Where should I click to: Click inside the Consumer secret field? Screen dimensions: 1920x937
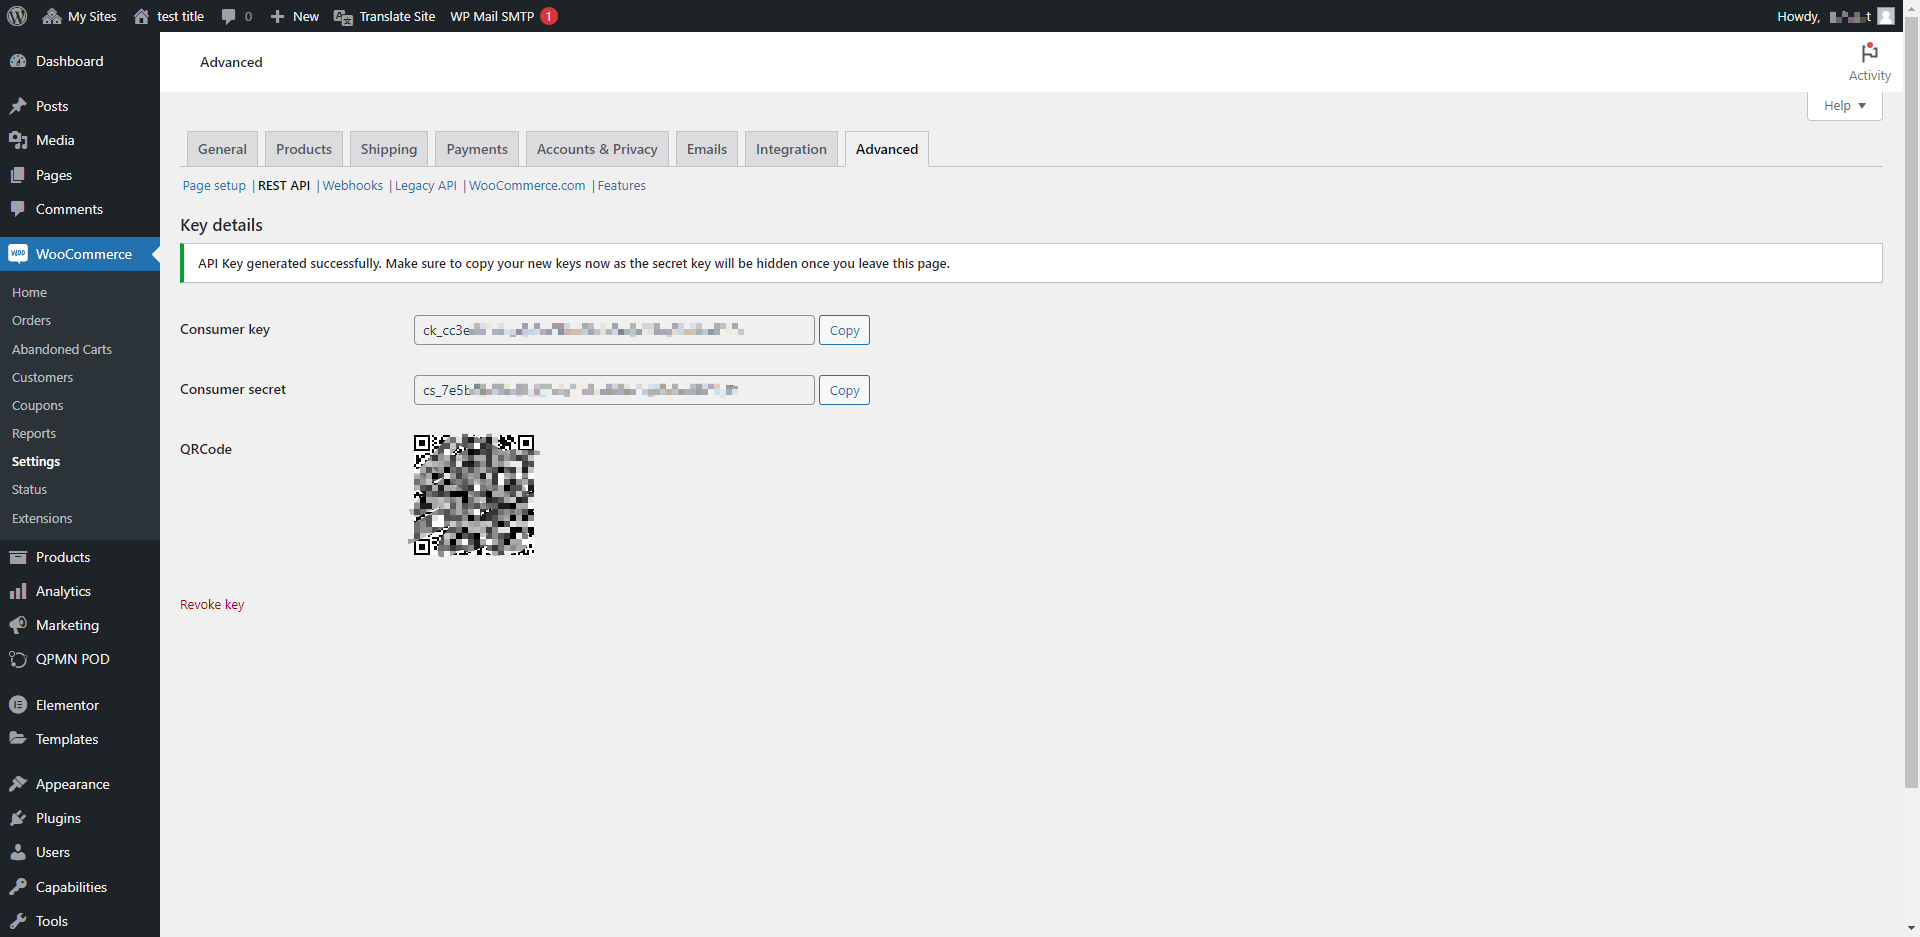(614, 390)
